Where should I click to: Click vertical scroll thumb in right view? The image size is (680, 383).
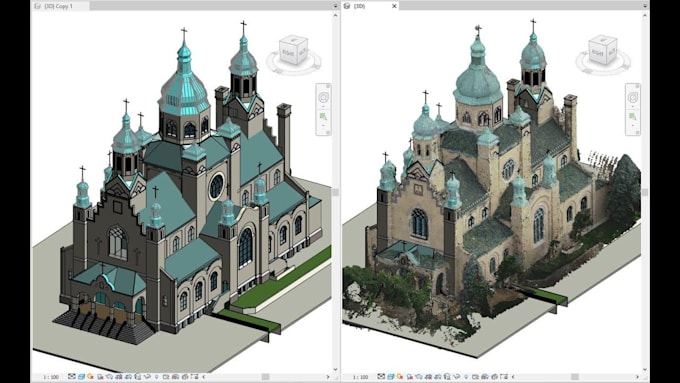click(645, 192)
